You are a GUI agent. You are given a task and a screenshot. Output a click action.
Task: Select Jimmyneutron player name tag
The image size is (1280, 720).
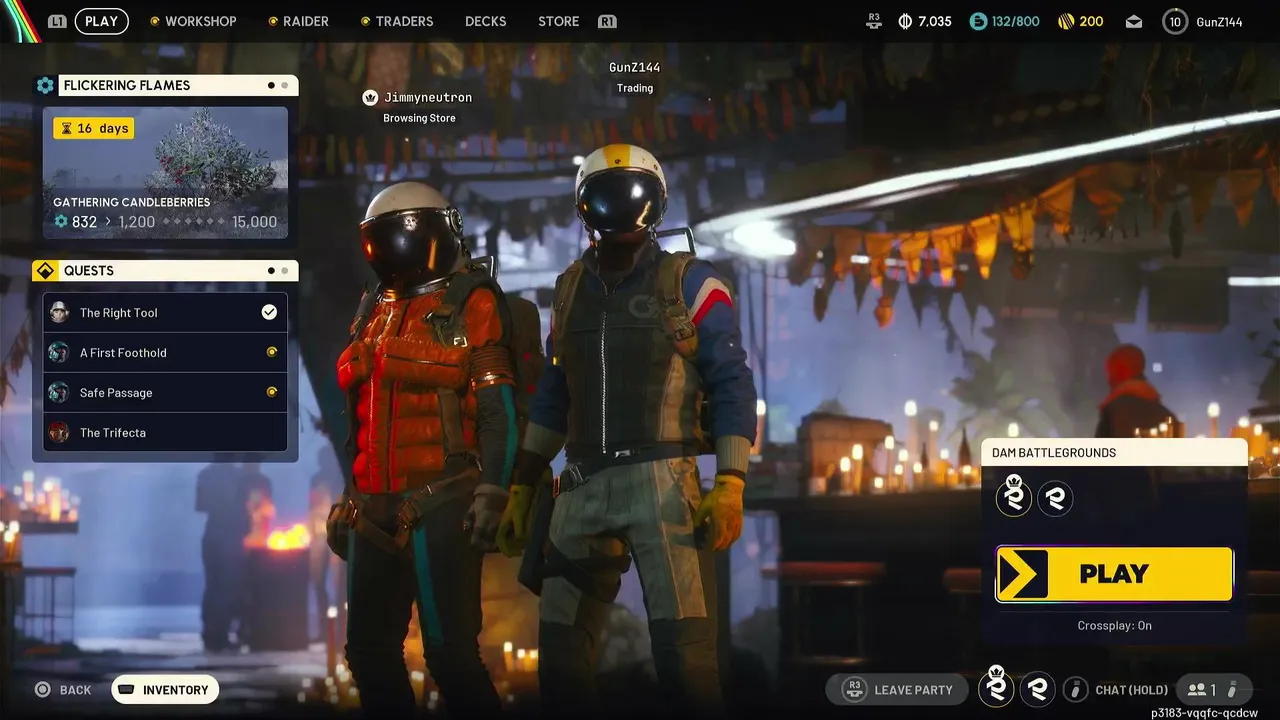[427, 97]
